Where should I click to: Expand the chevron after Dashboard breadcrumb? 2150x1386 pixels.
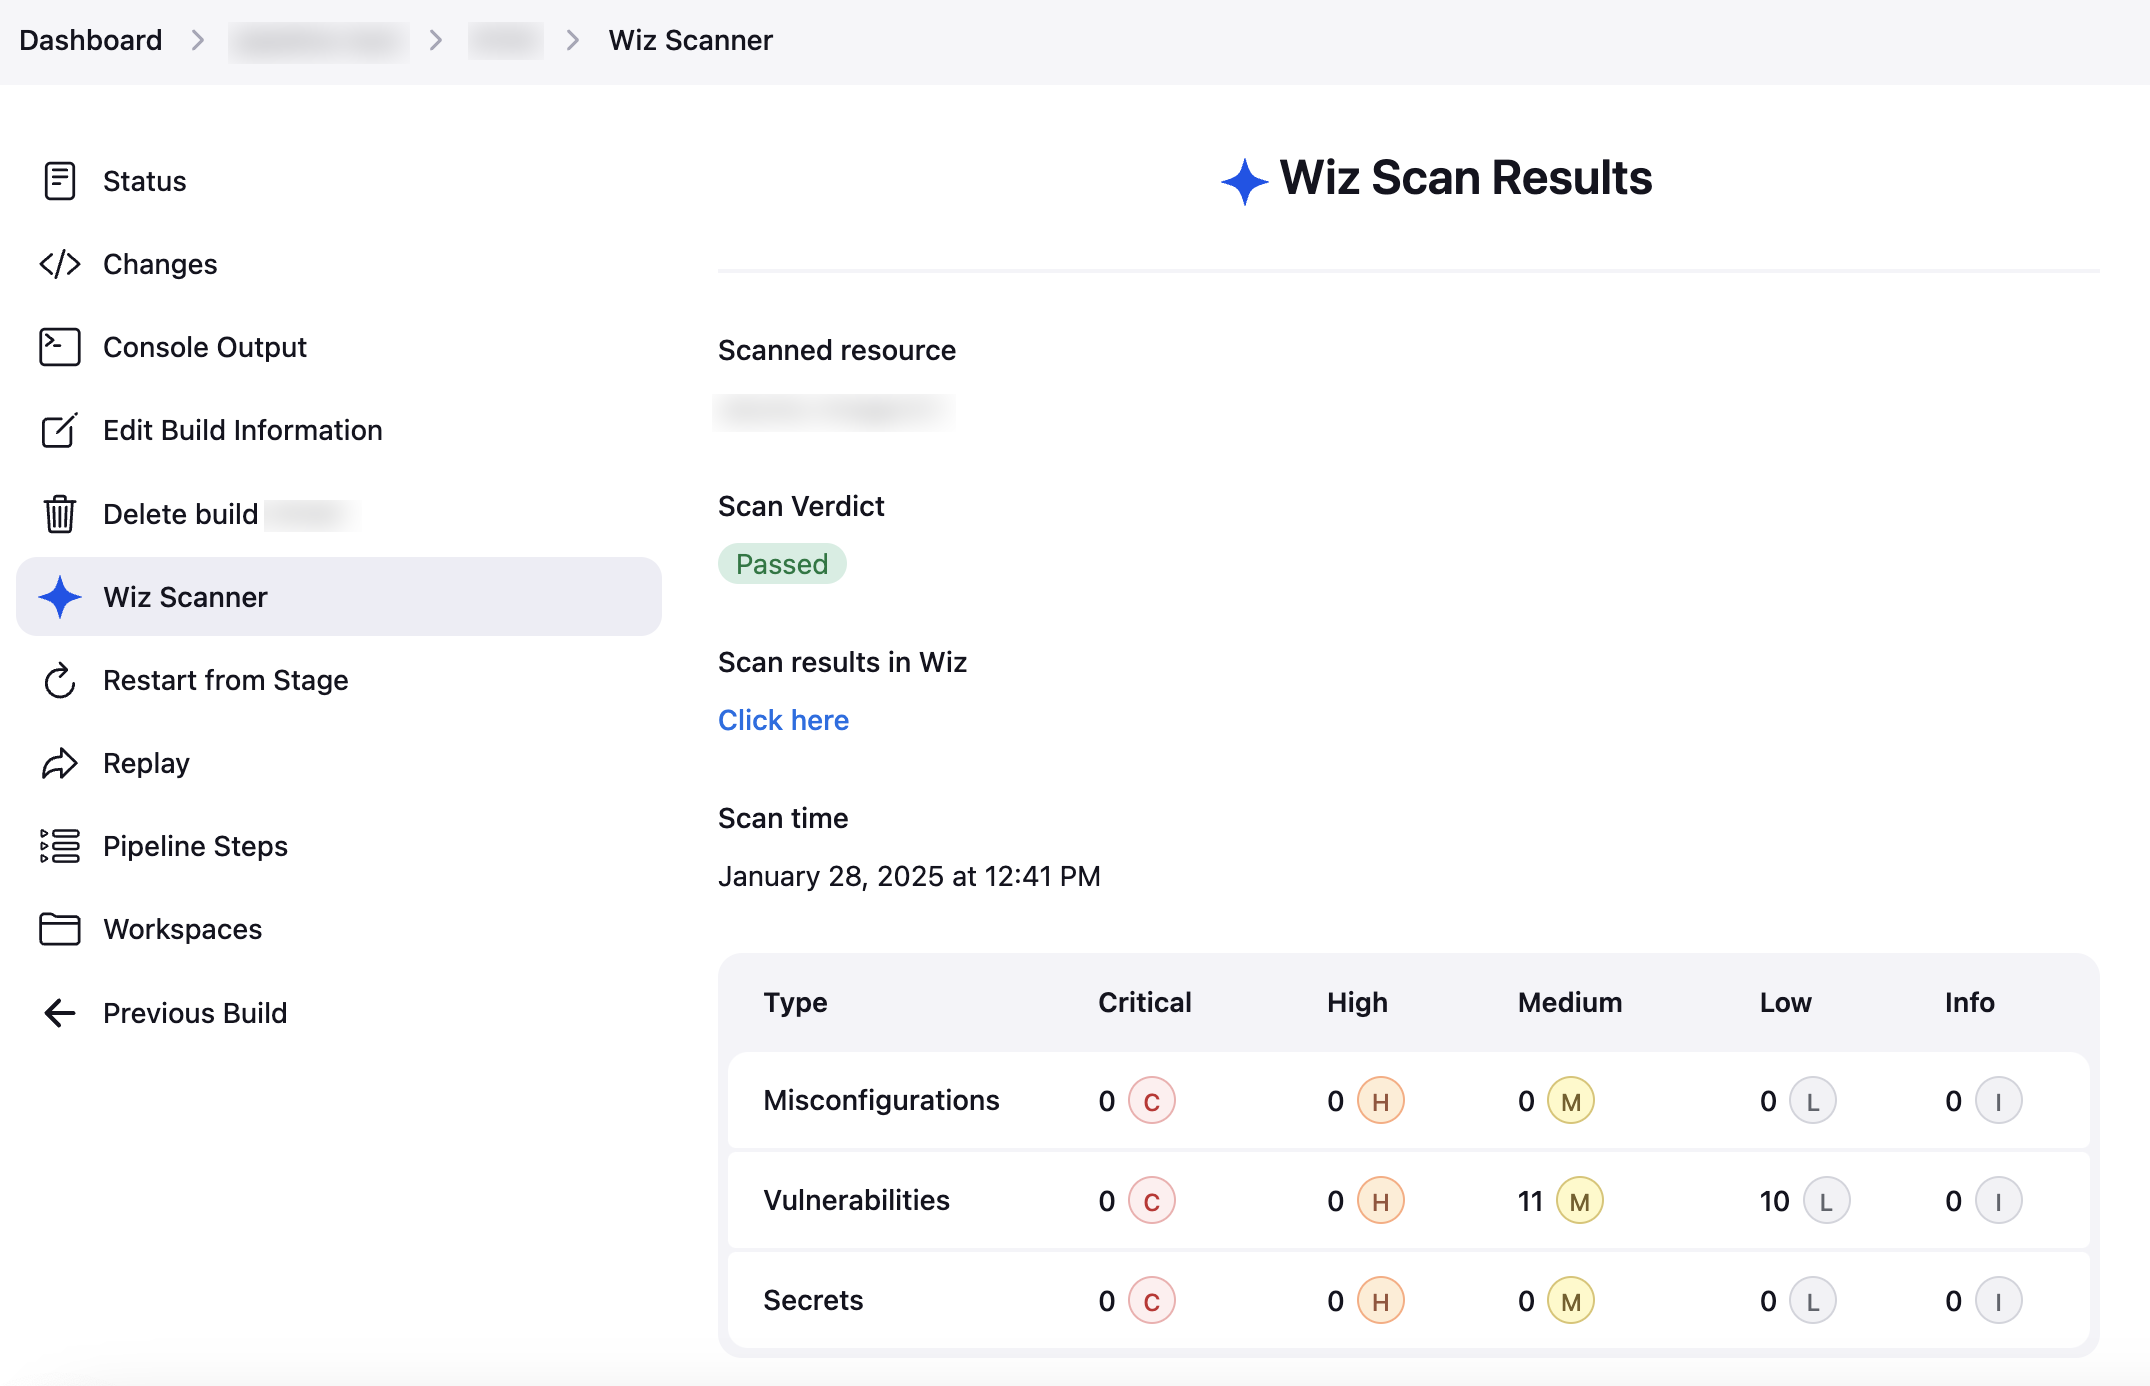197,40
